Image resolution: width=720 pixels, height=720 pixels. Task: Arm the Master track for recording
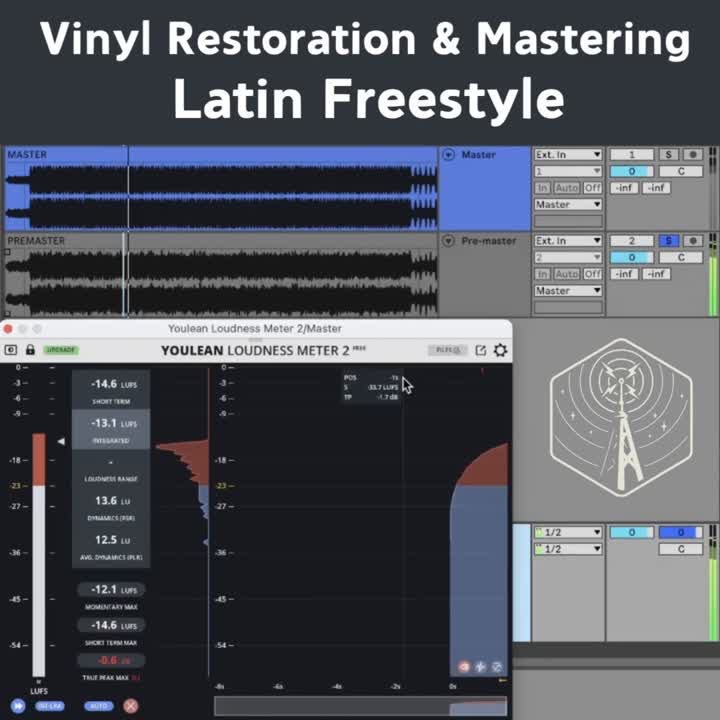tap(693, 155)
